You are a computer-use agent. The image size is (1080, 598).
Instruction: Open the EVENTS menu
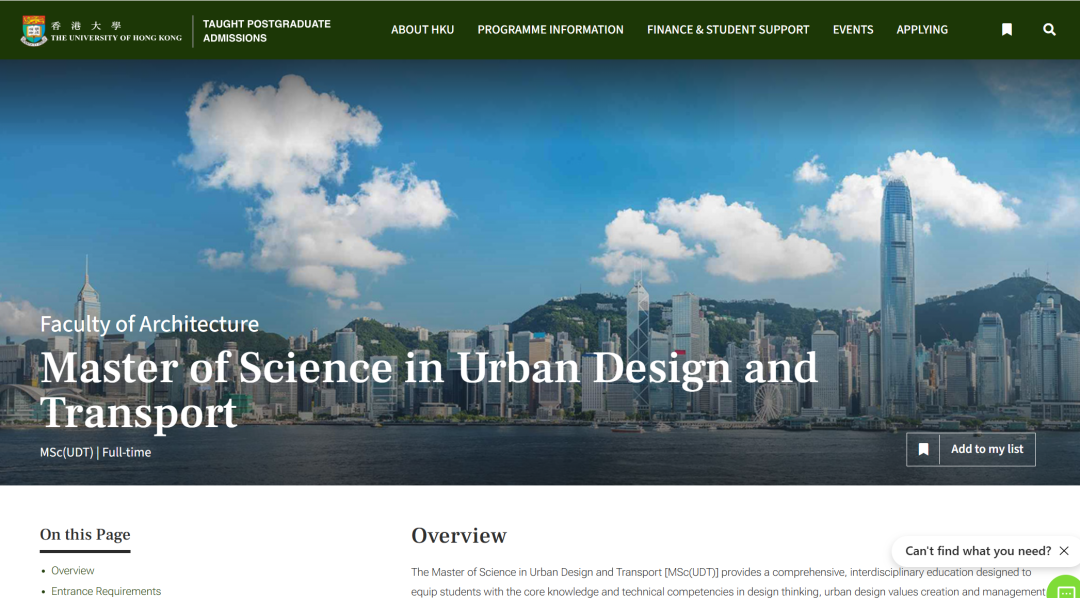(853, 30)
